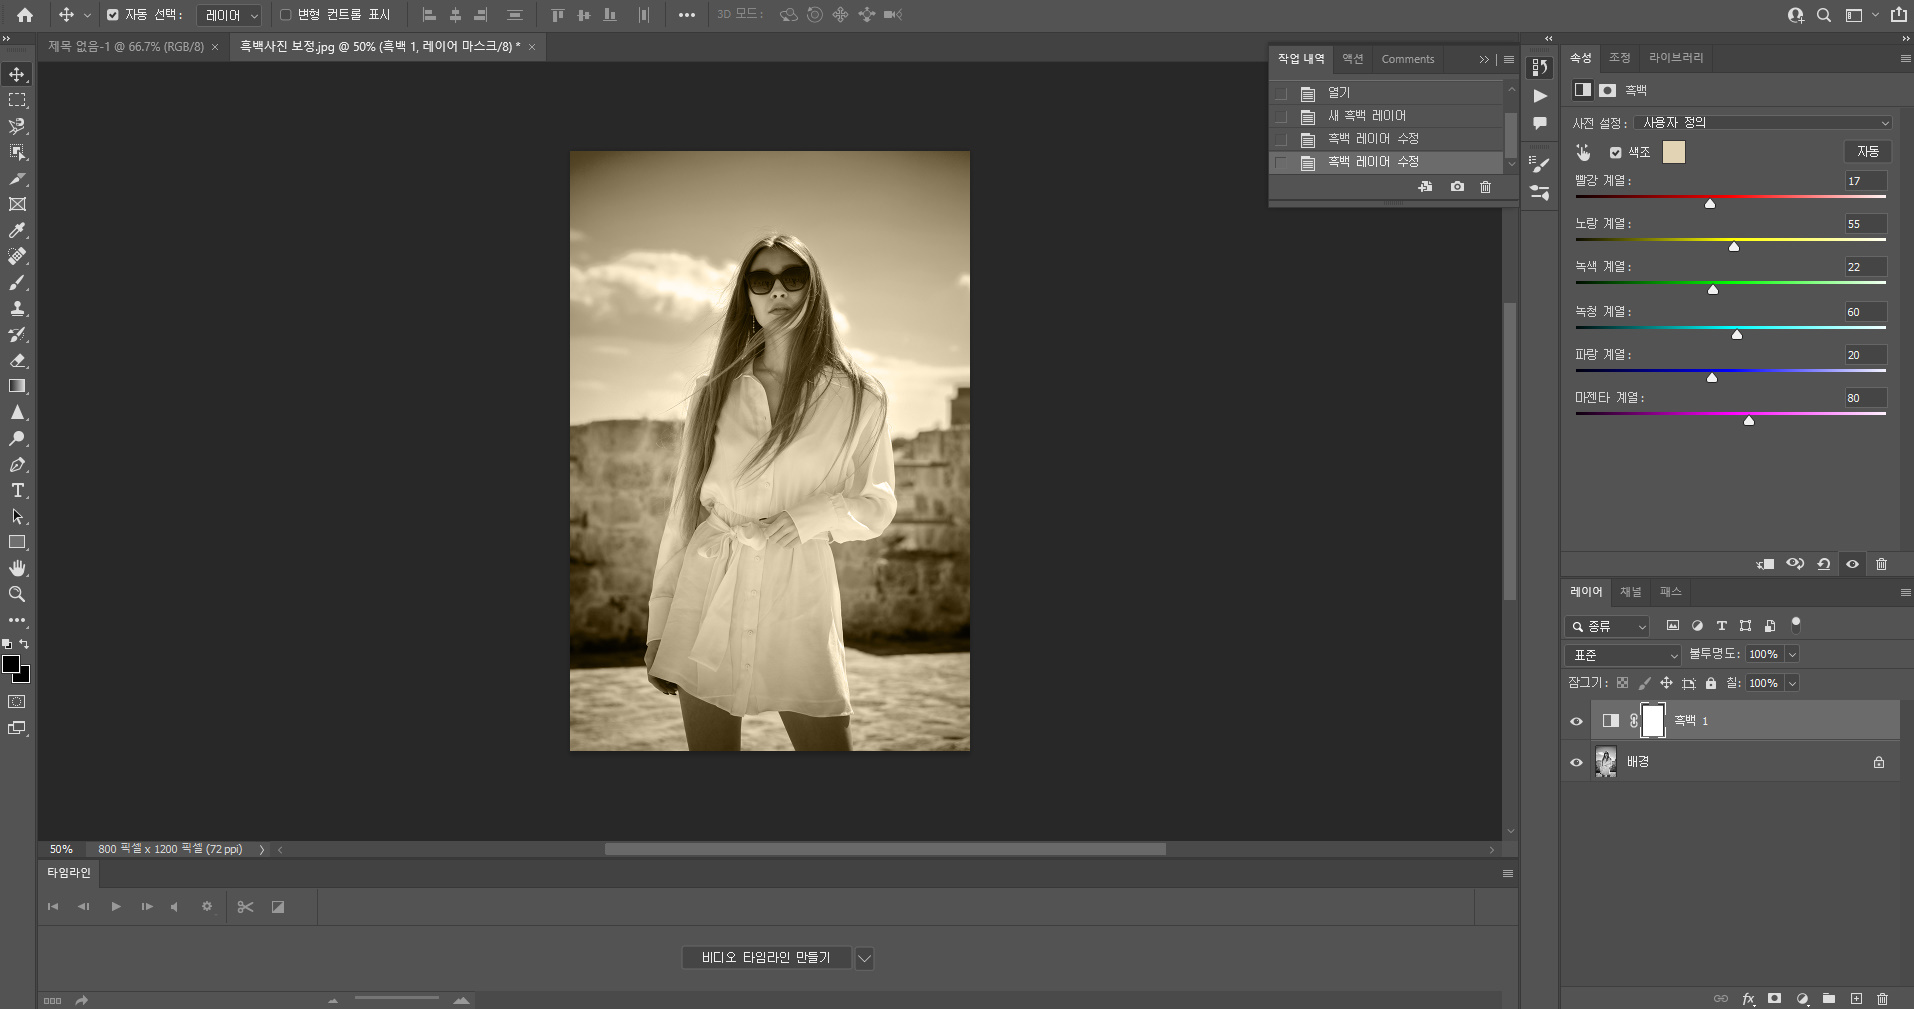Select the Move tool

[17, 75]
